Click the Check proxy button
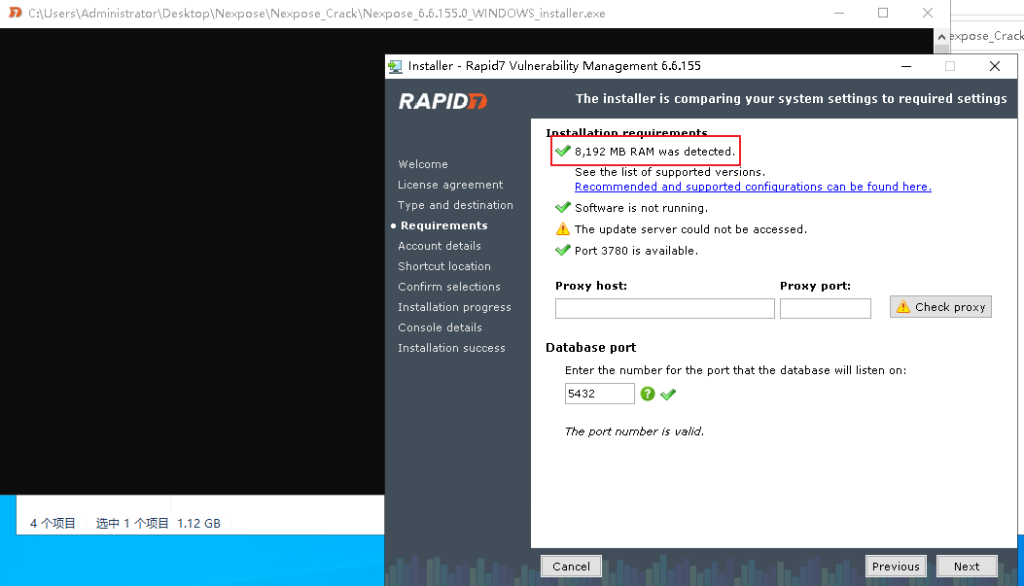The width and height of the screenshot is (1024, 586). [x=940, y=306]
